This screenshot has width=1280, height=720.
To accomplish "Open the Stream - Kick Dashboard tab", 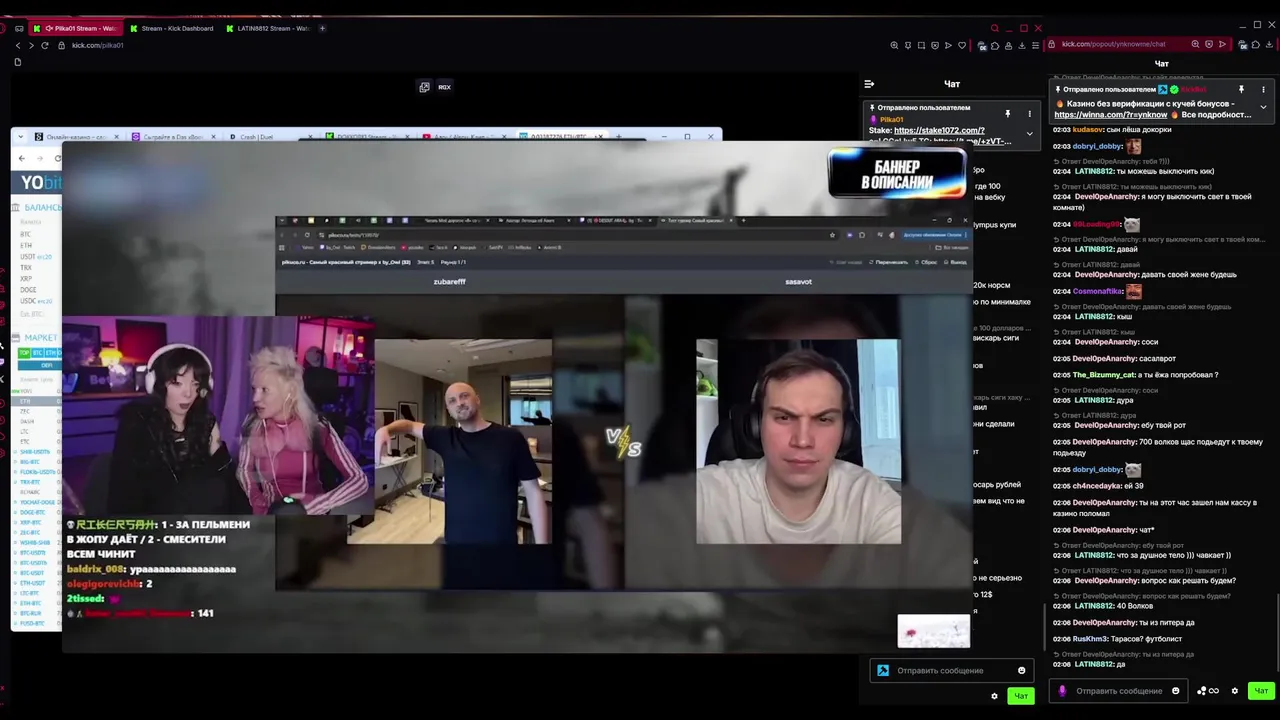I will (x=170, y=28).
